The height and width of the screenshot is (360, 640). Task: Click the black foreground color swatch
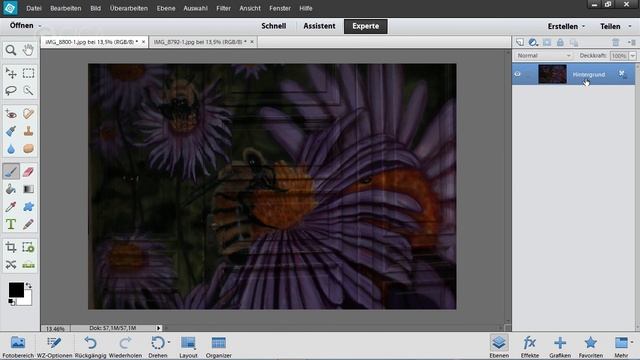point(16,289)
